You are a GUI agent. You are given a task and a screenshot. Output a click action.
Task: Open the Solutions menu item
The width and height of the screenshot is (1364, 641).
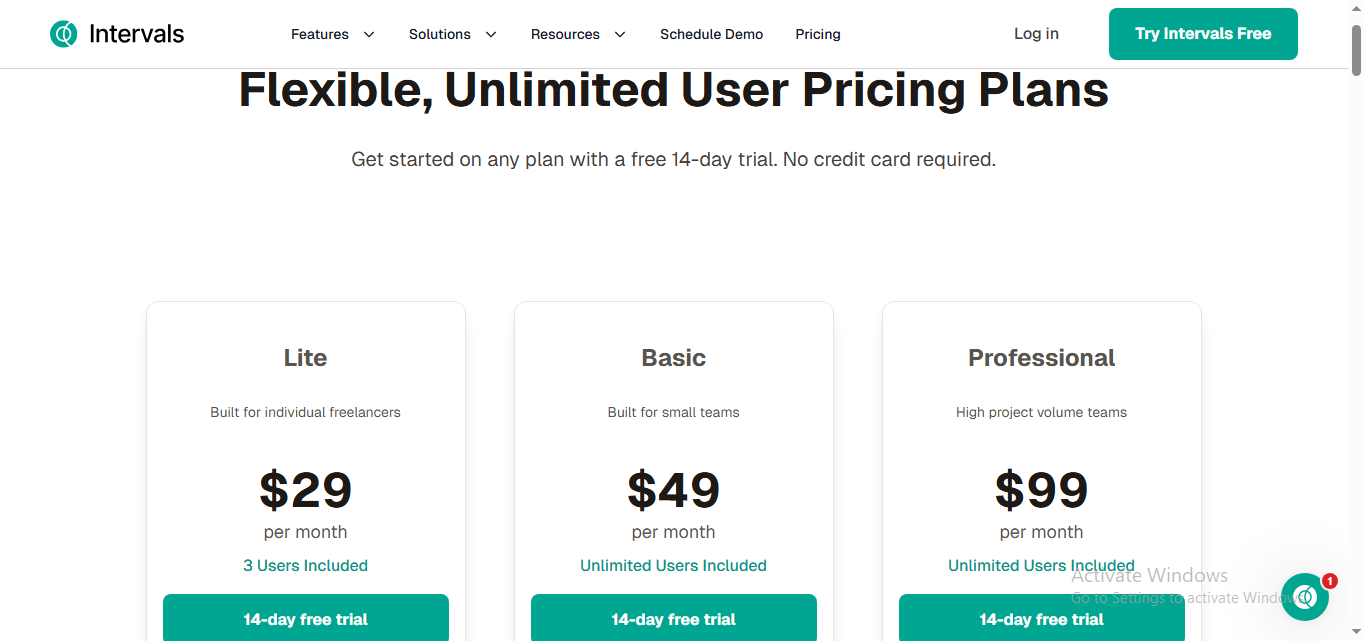439,34
